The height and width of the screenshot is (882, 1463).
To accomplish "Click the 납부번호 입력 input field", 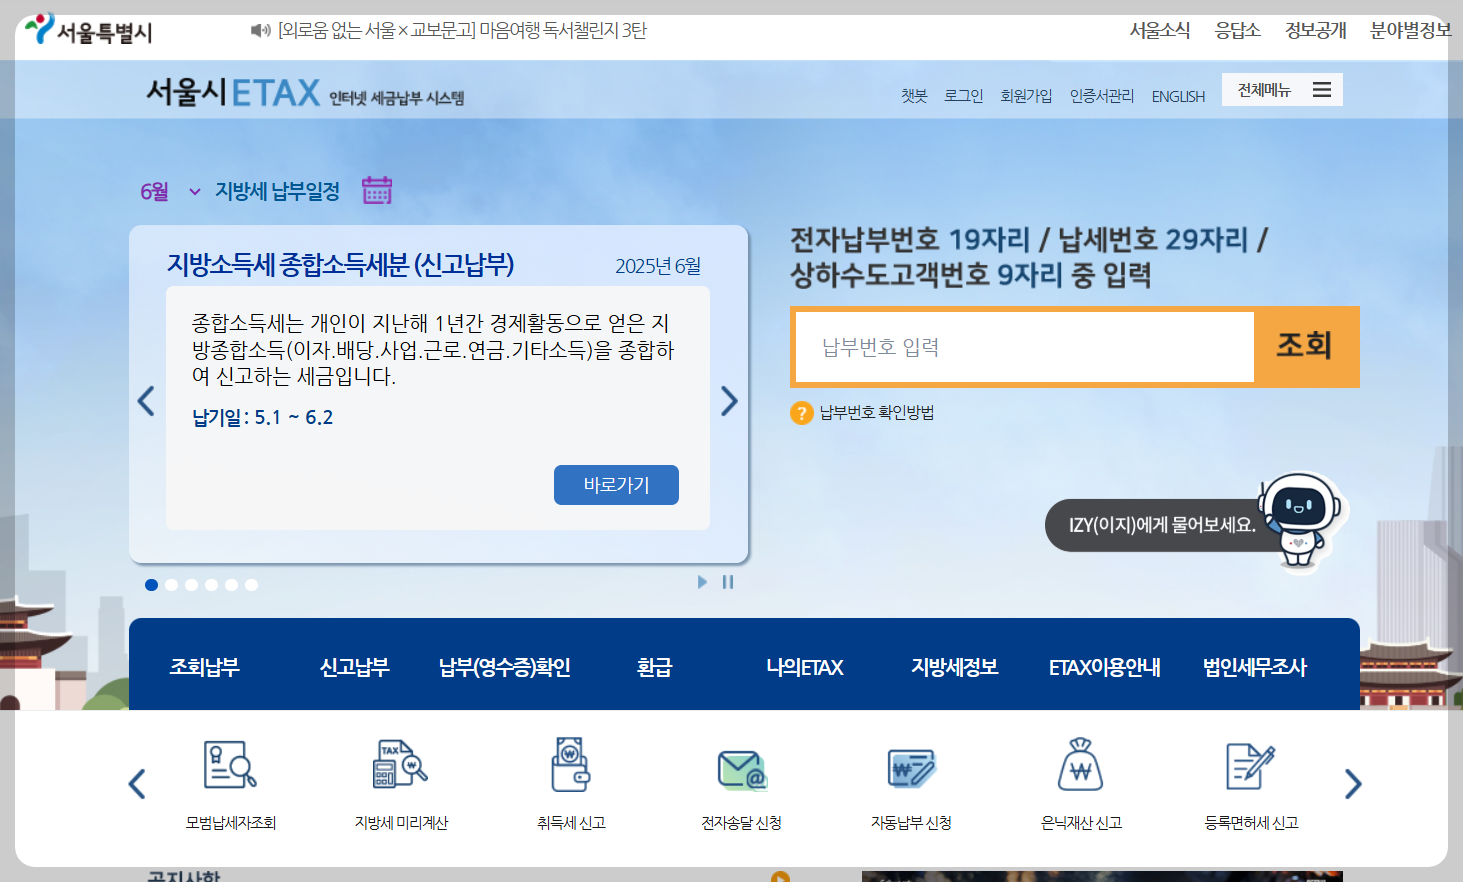I will click(x=1023, y=346).
